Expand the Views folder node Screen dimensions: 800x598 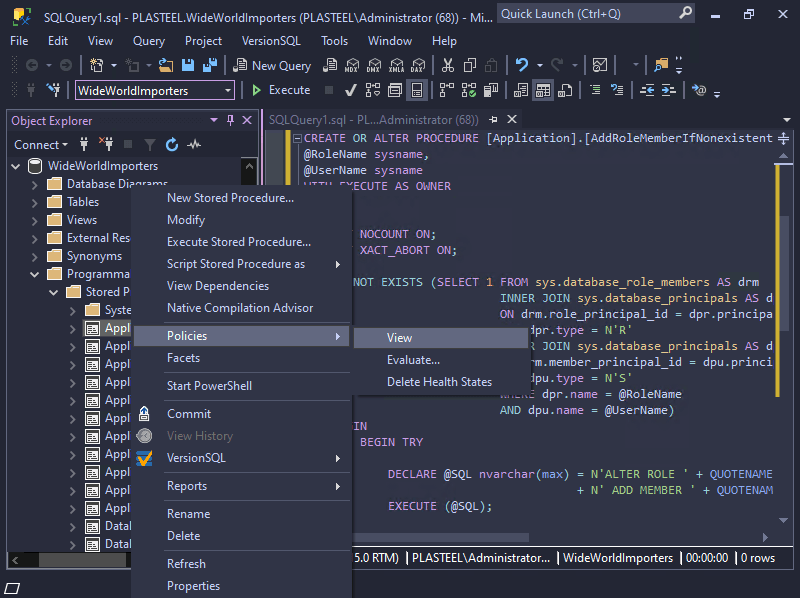point(35,220)
